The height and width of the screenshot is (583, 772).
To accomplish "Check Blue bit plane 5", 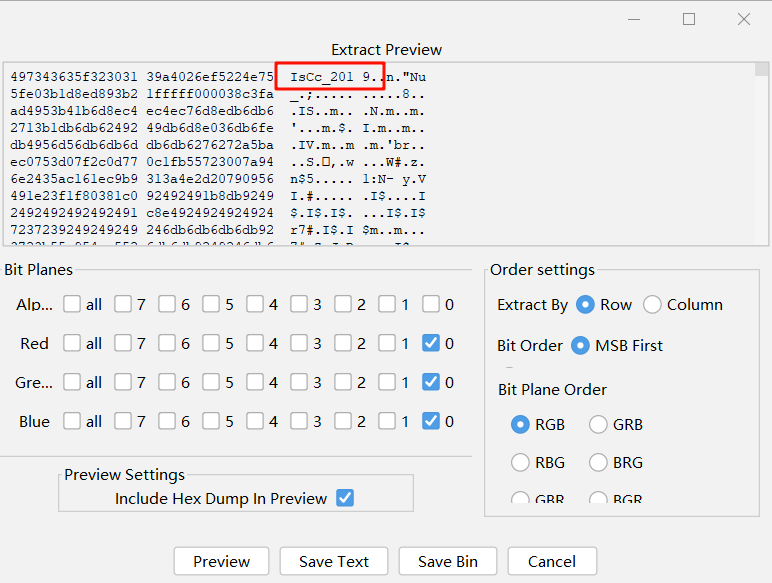I will point(211,421).
